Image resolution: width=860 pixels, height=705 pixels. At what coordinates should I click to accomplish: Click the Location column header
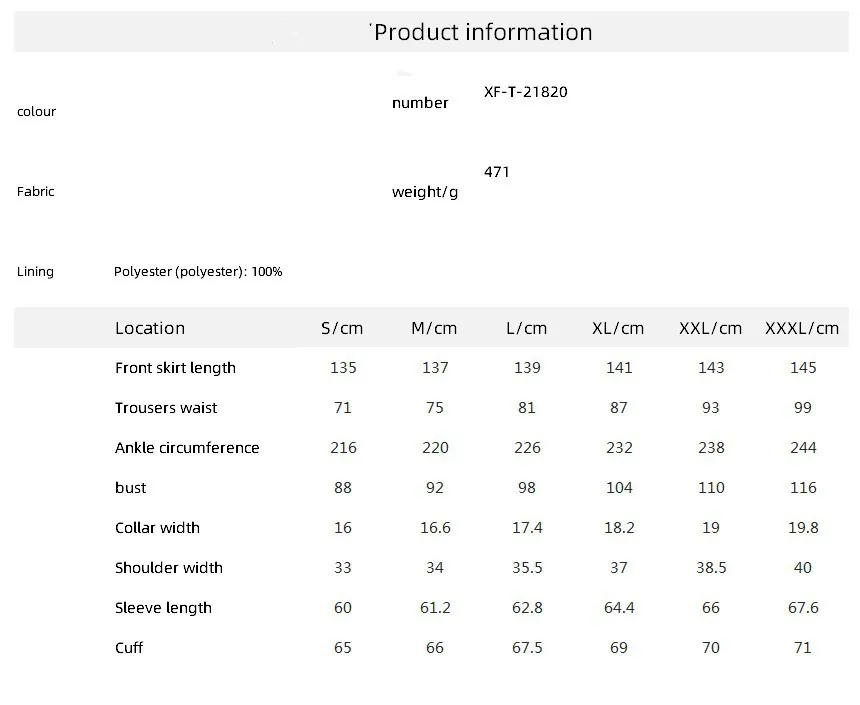point(150,328)
